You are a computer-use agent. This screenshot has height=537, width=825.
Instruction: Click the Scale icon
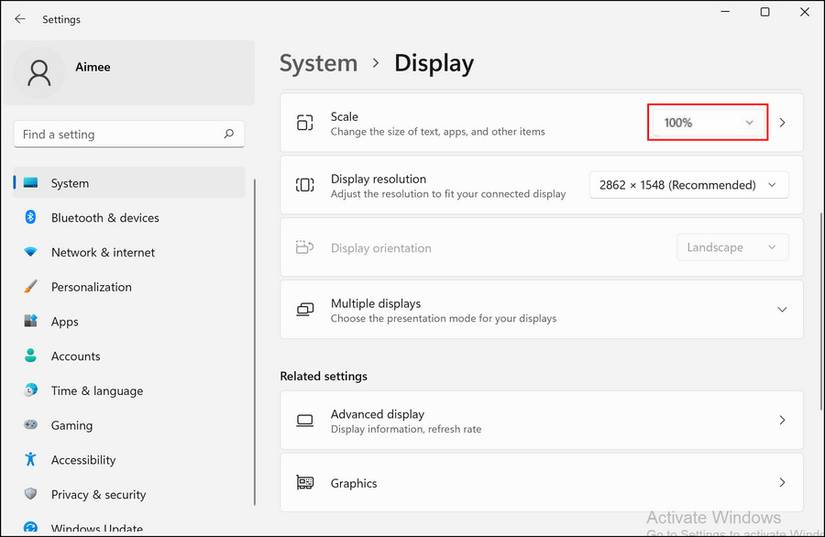[305, 123]
